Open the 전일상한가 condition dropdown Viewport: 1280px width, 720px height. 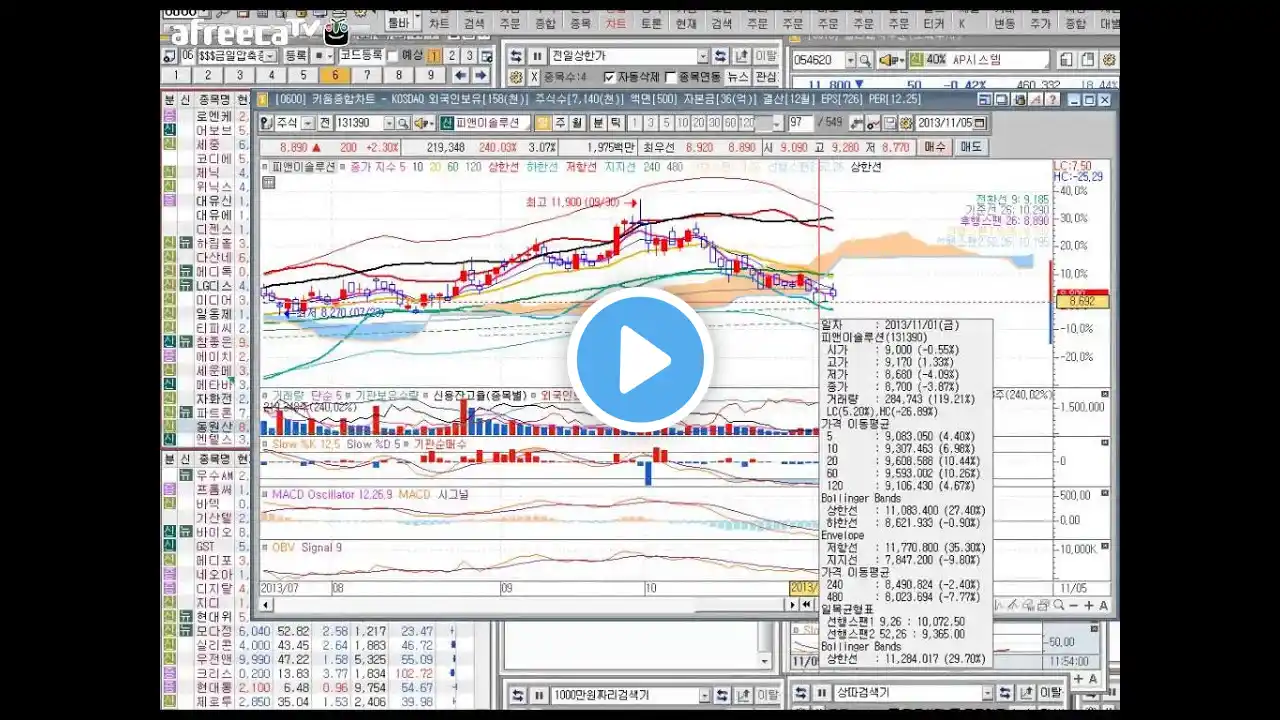[703, 56]
